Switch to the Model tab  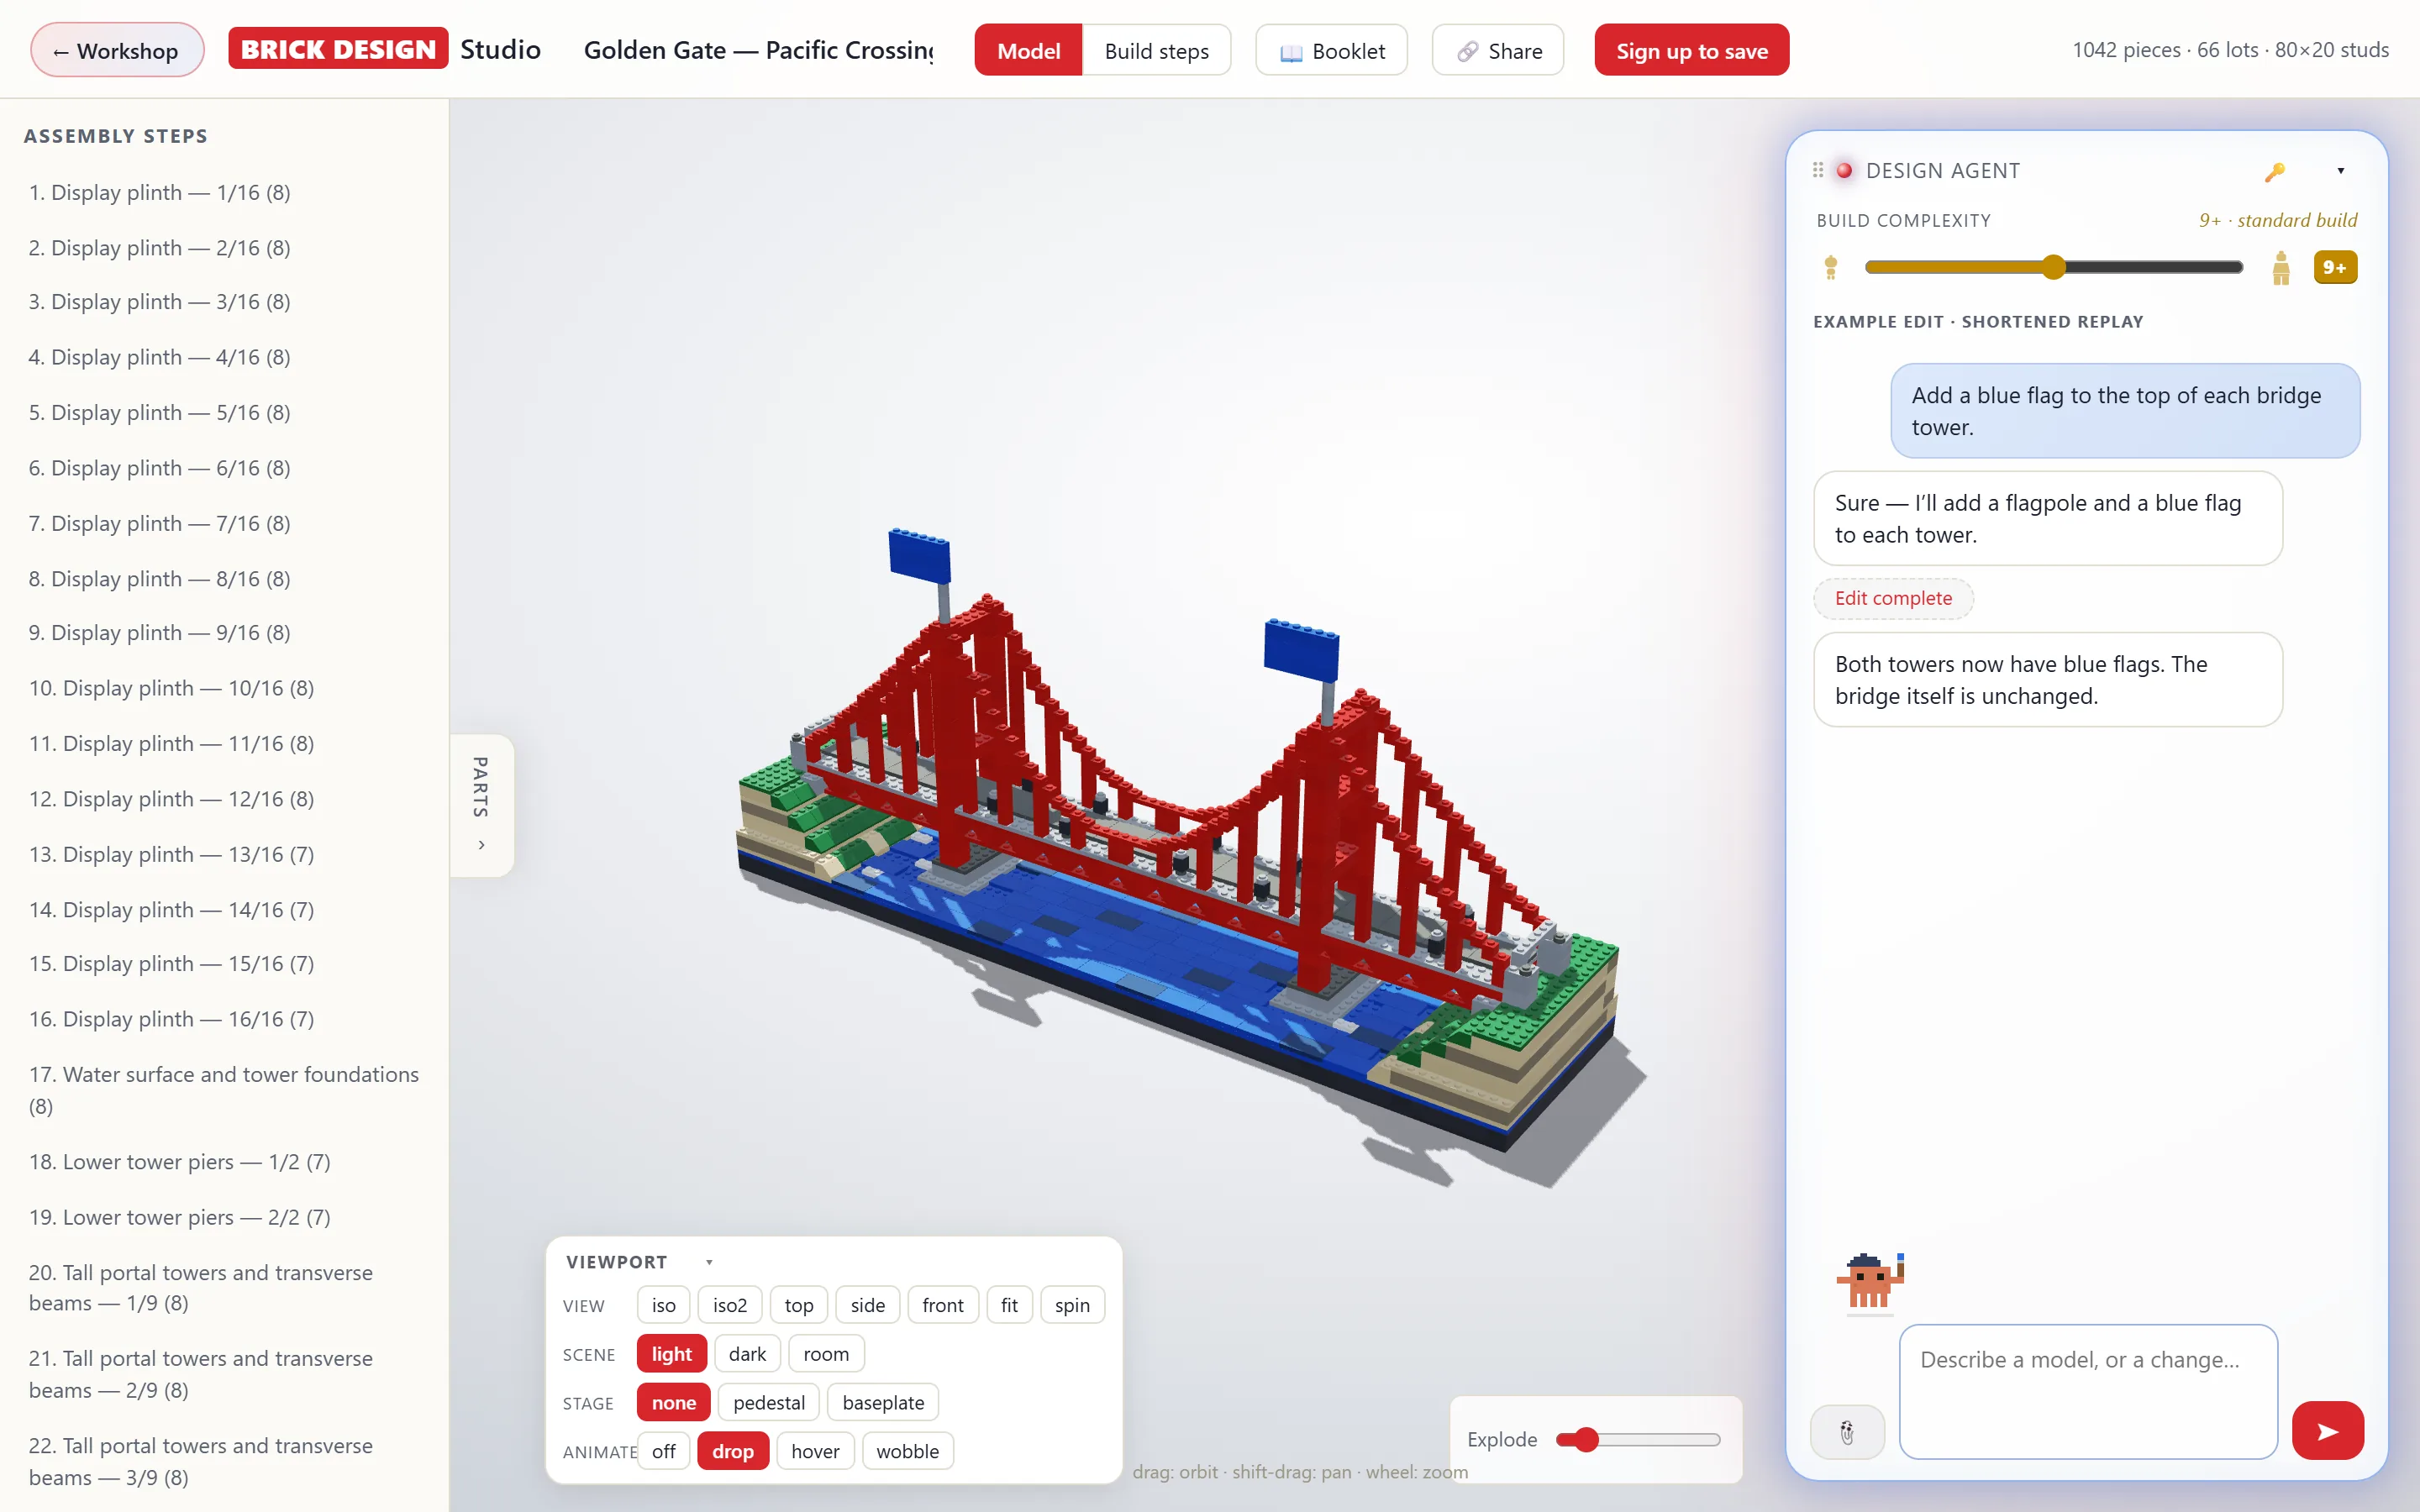[x=1028, y=50]
